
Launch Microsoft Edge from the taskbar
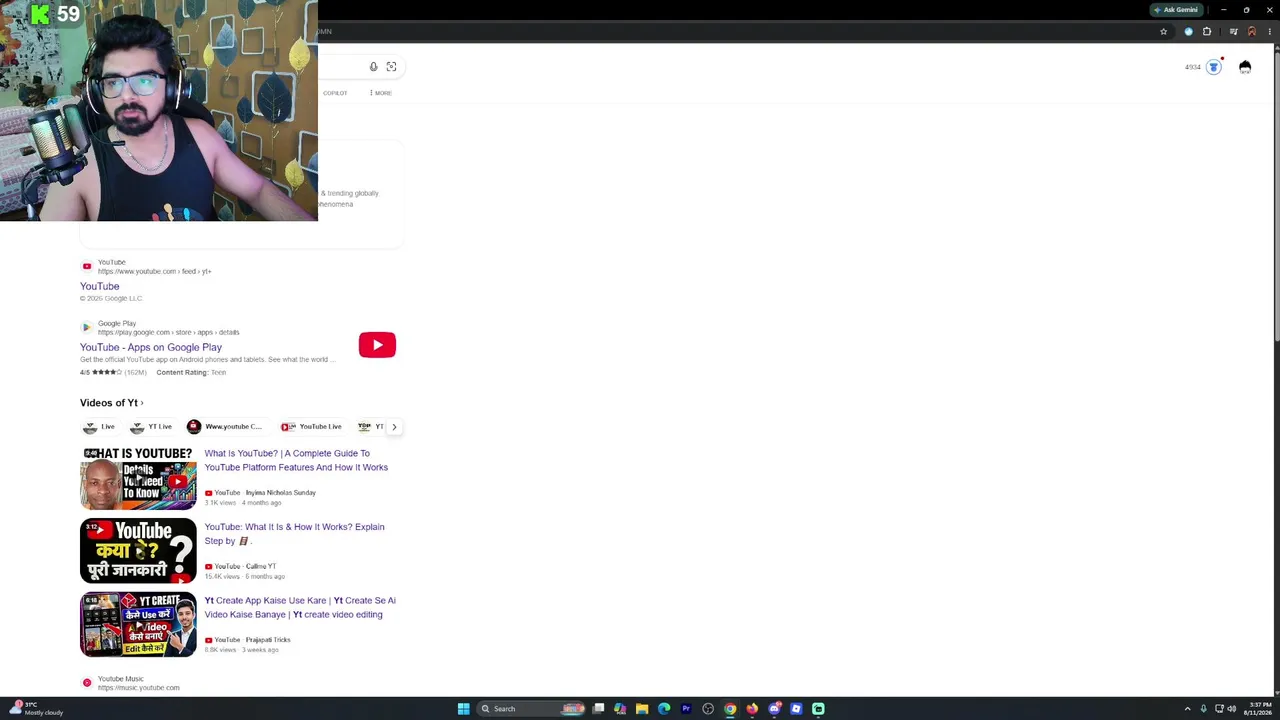pyautogui.click(x=664, y=709)
